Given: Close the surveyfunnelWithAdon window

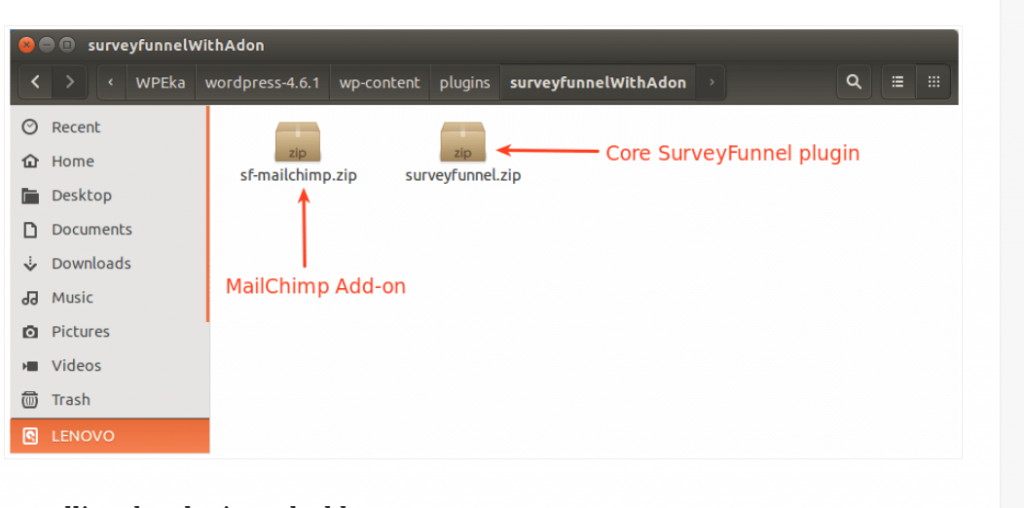Looking at the screenshot, I should pyautogui.click(x=26, y=45).
